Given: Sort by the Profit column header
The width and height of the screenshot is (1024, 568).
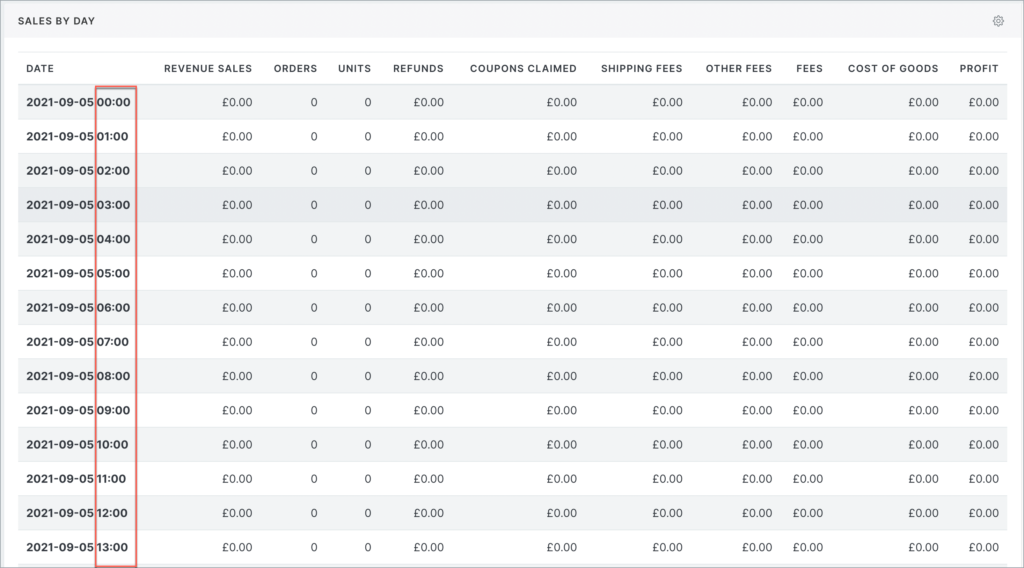Looking at the screenshot, I should pyautogui.click(x=978, y=69).
